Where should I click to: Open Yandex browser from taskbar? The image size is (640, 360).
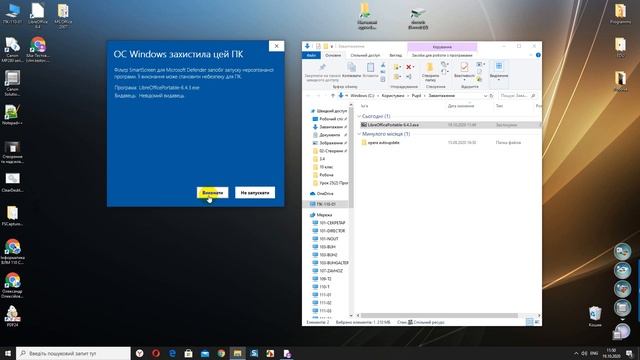(x=140, y=353)
